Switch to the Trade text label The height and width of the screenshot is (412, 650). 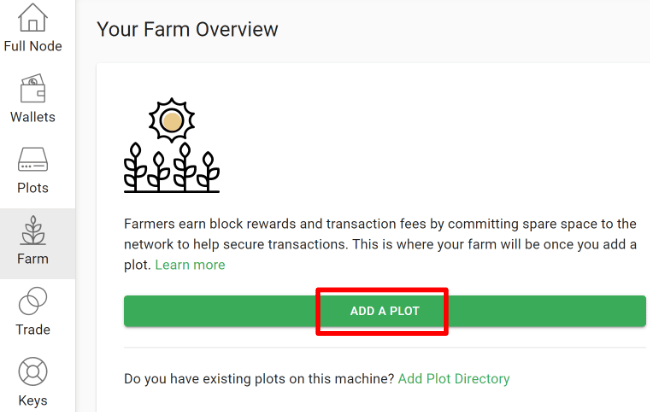click(x=33, y=330)
